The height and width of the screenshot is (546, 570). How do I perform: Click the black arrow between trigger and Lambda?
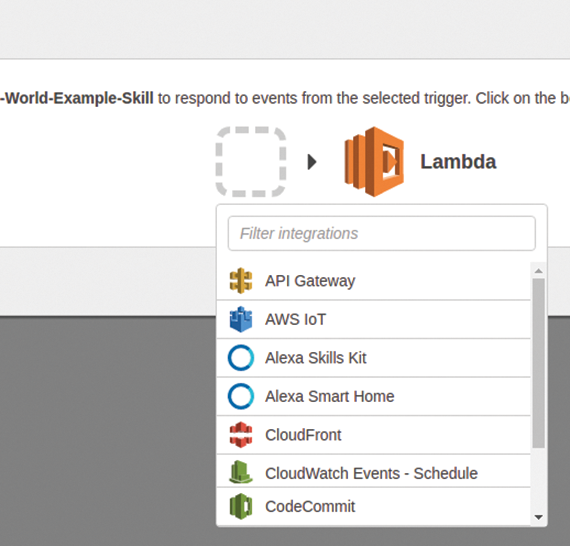[x=312, y=162]
